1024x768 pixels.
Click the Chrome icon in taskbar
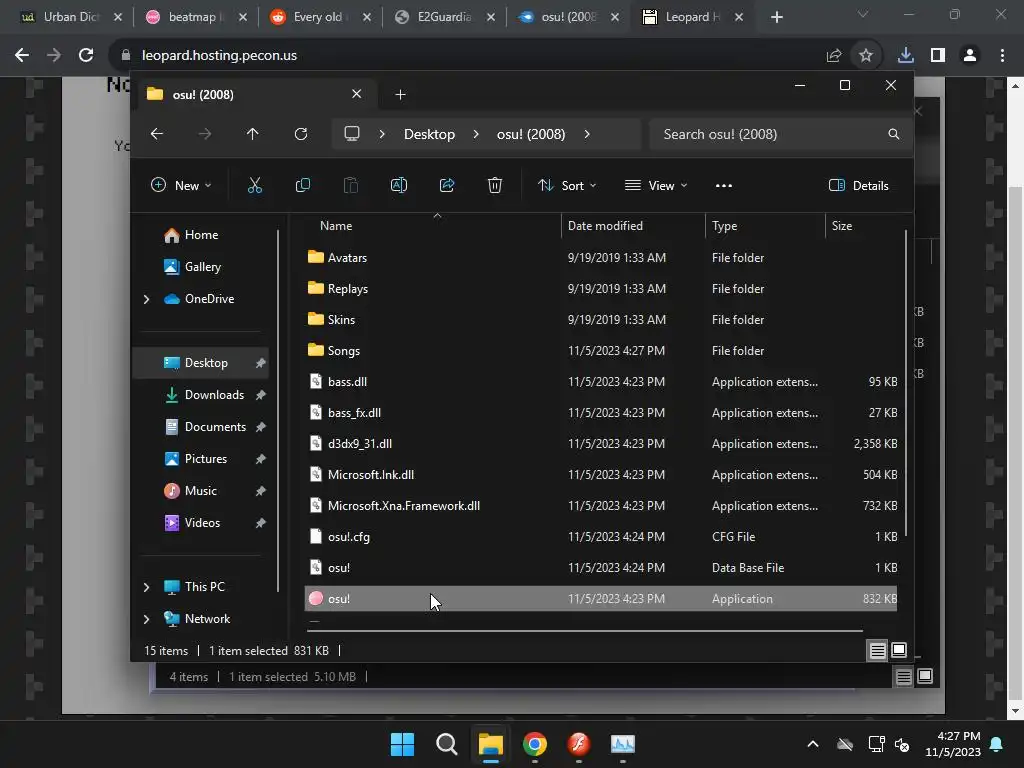coord(535,744)
